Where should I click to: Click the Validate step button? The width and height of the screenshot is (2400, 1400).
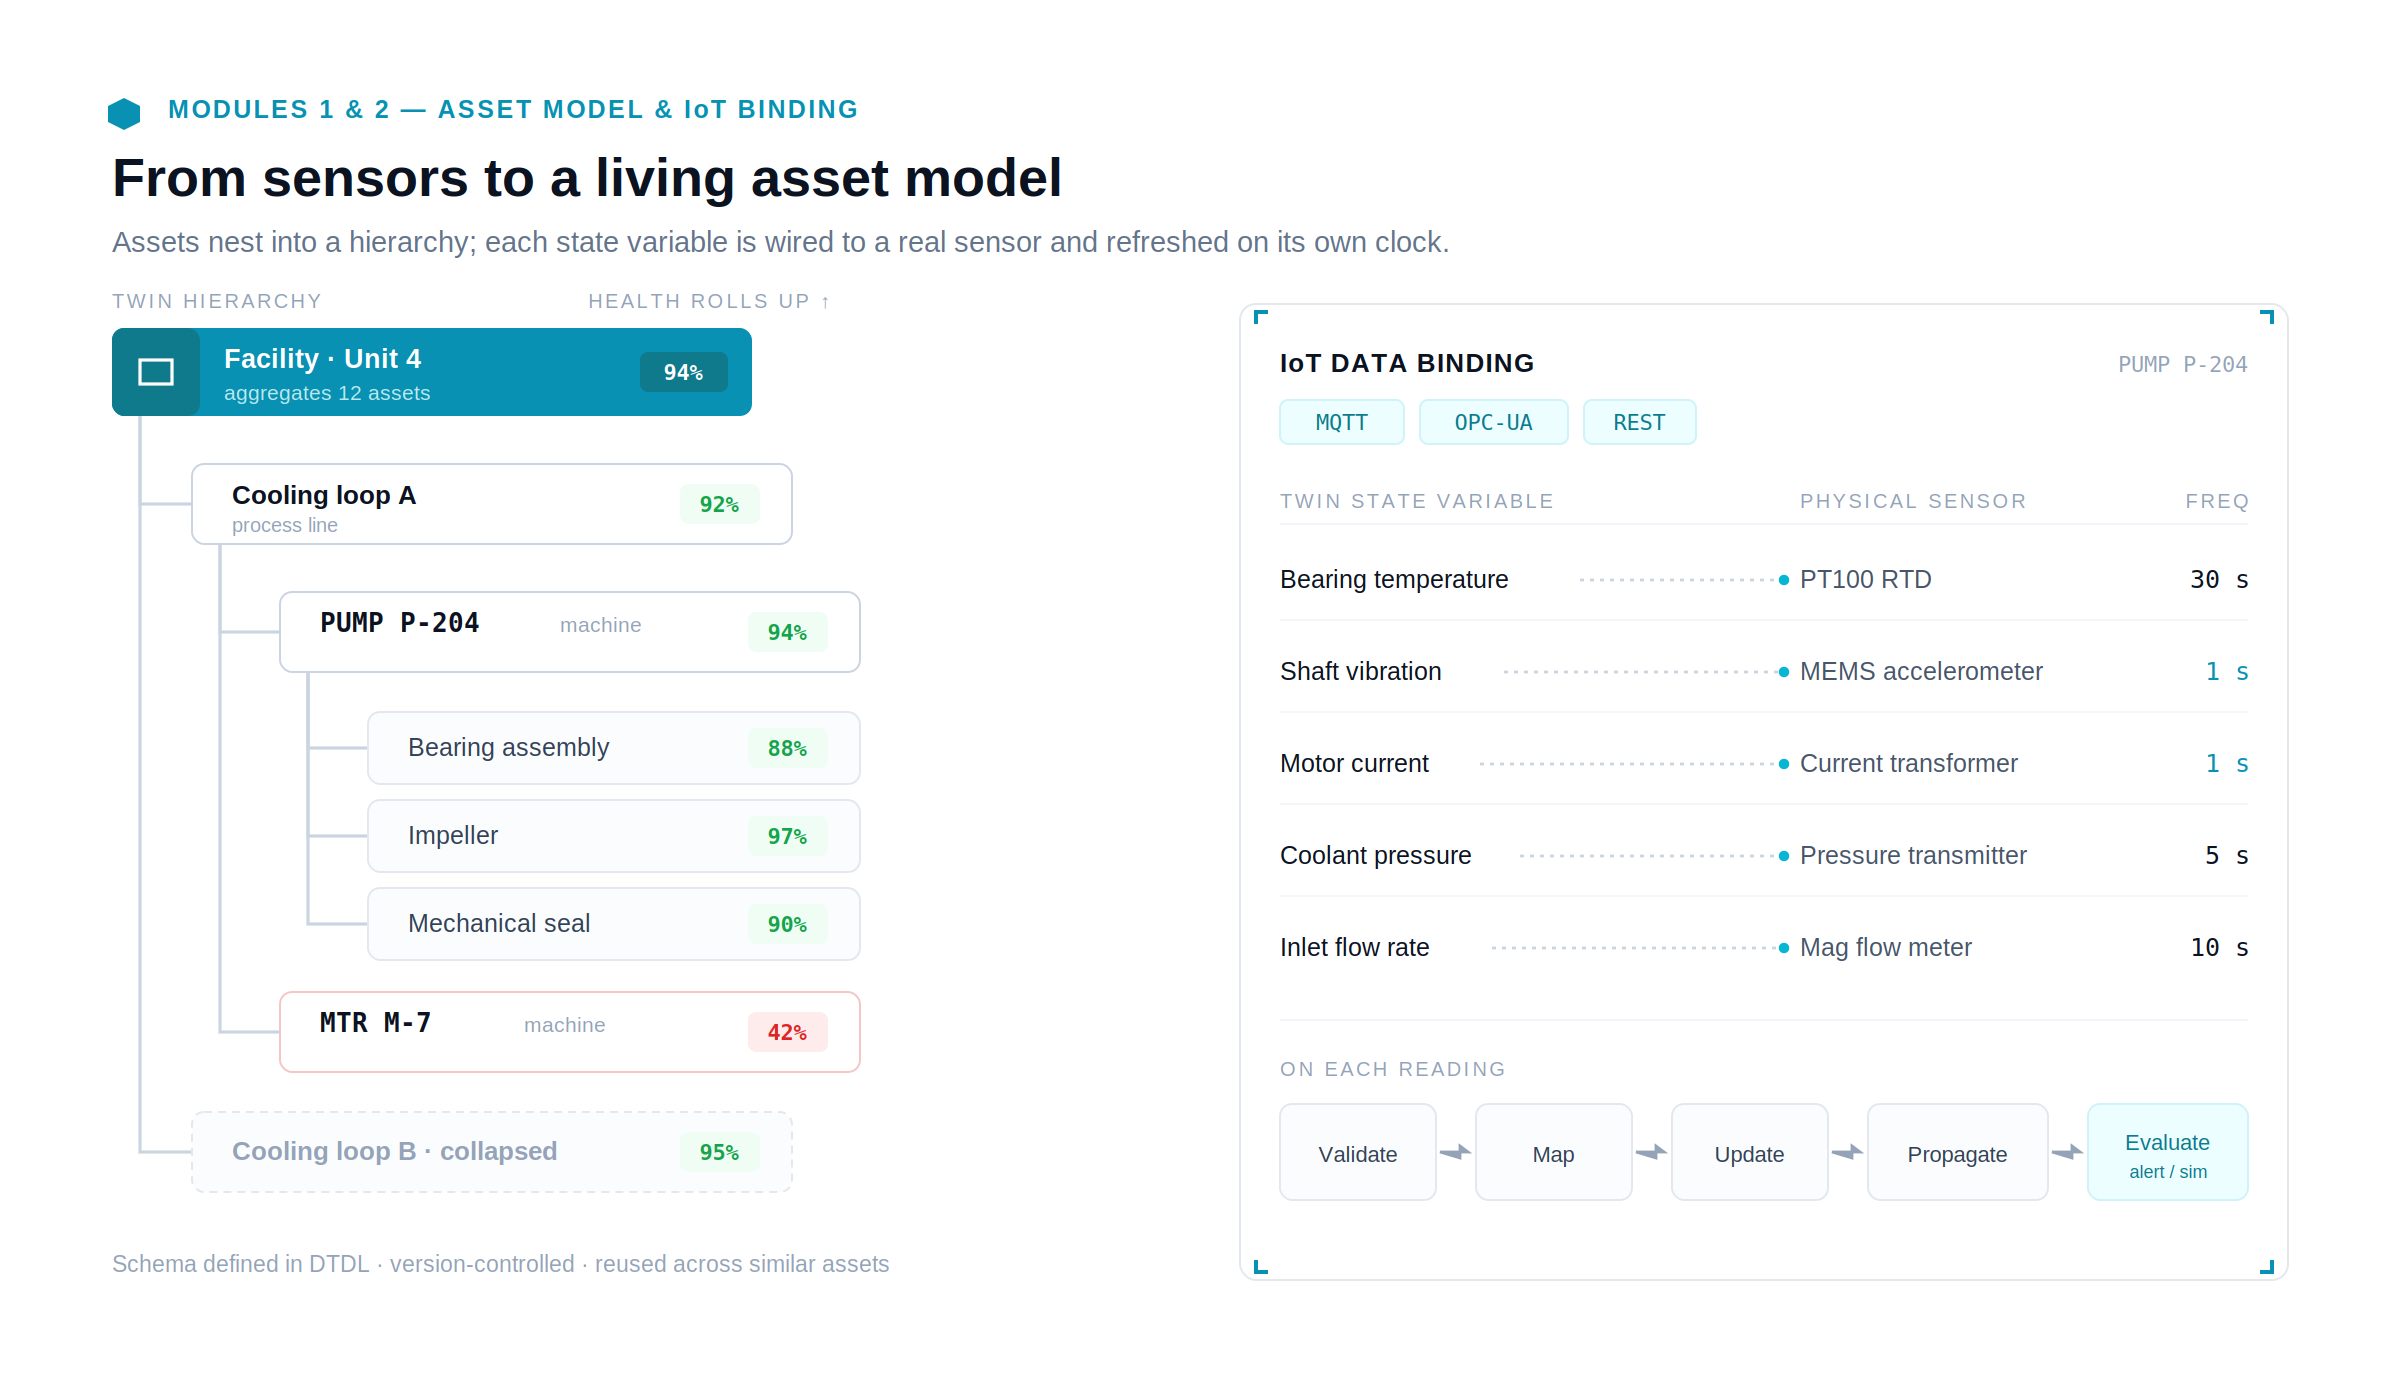pyautogui.click(x=1358, y=1152)
